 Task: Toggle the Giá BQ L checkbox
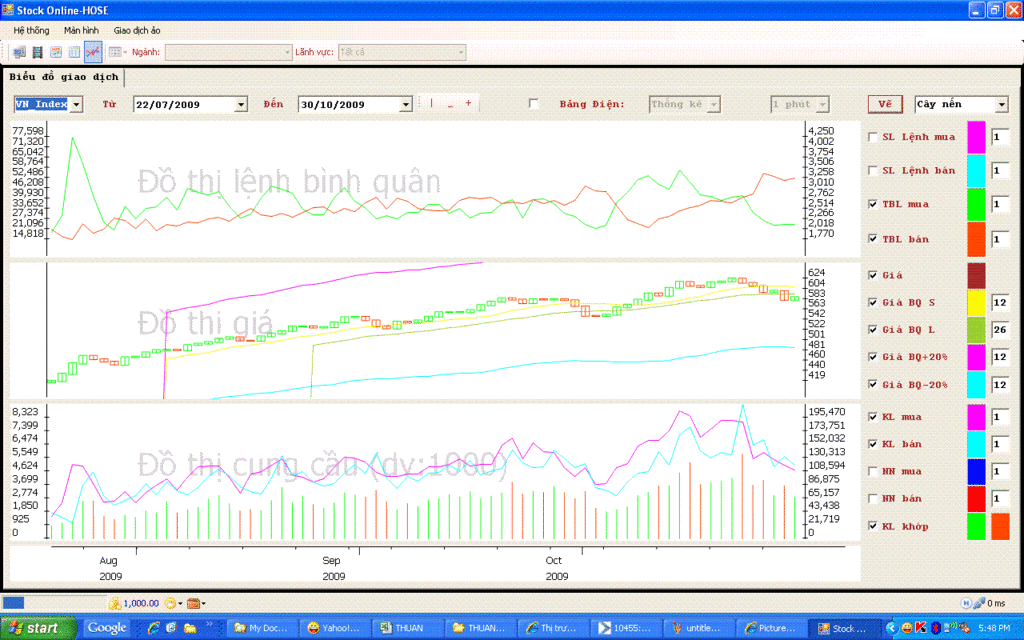(872, 330)
